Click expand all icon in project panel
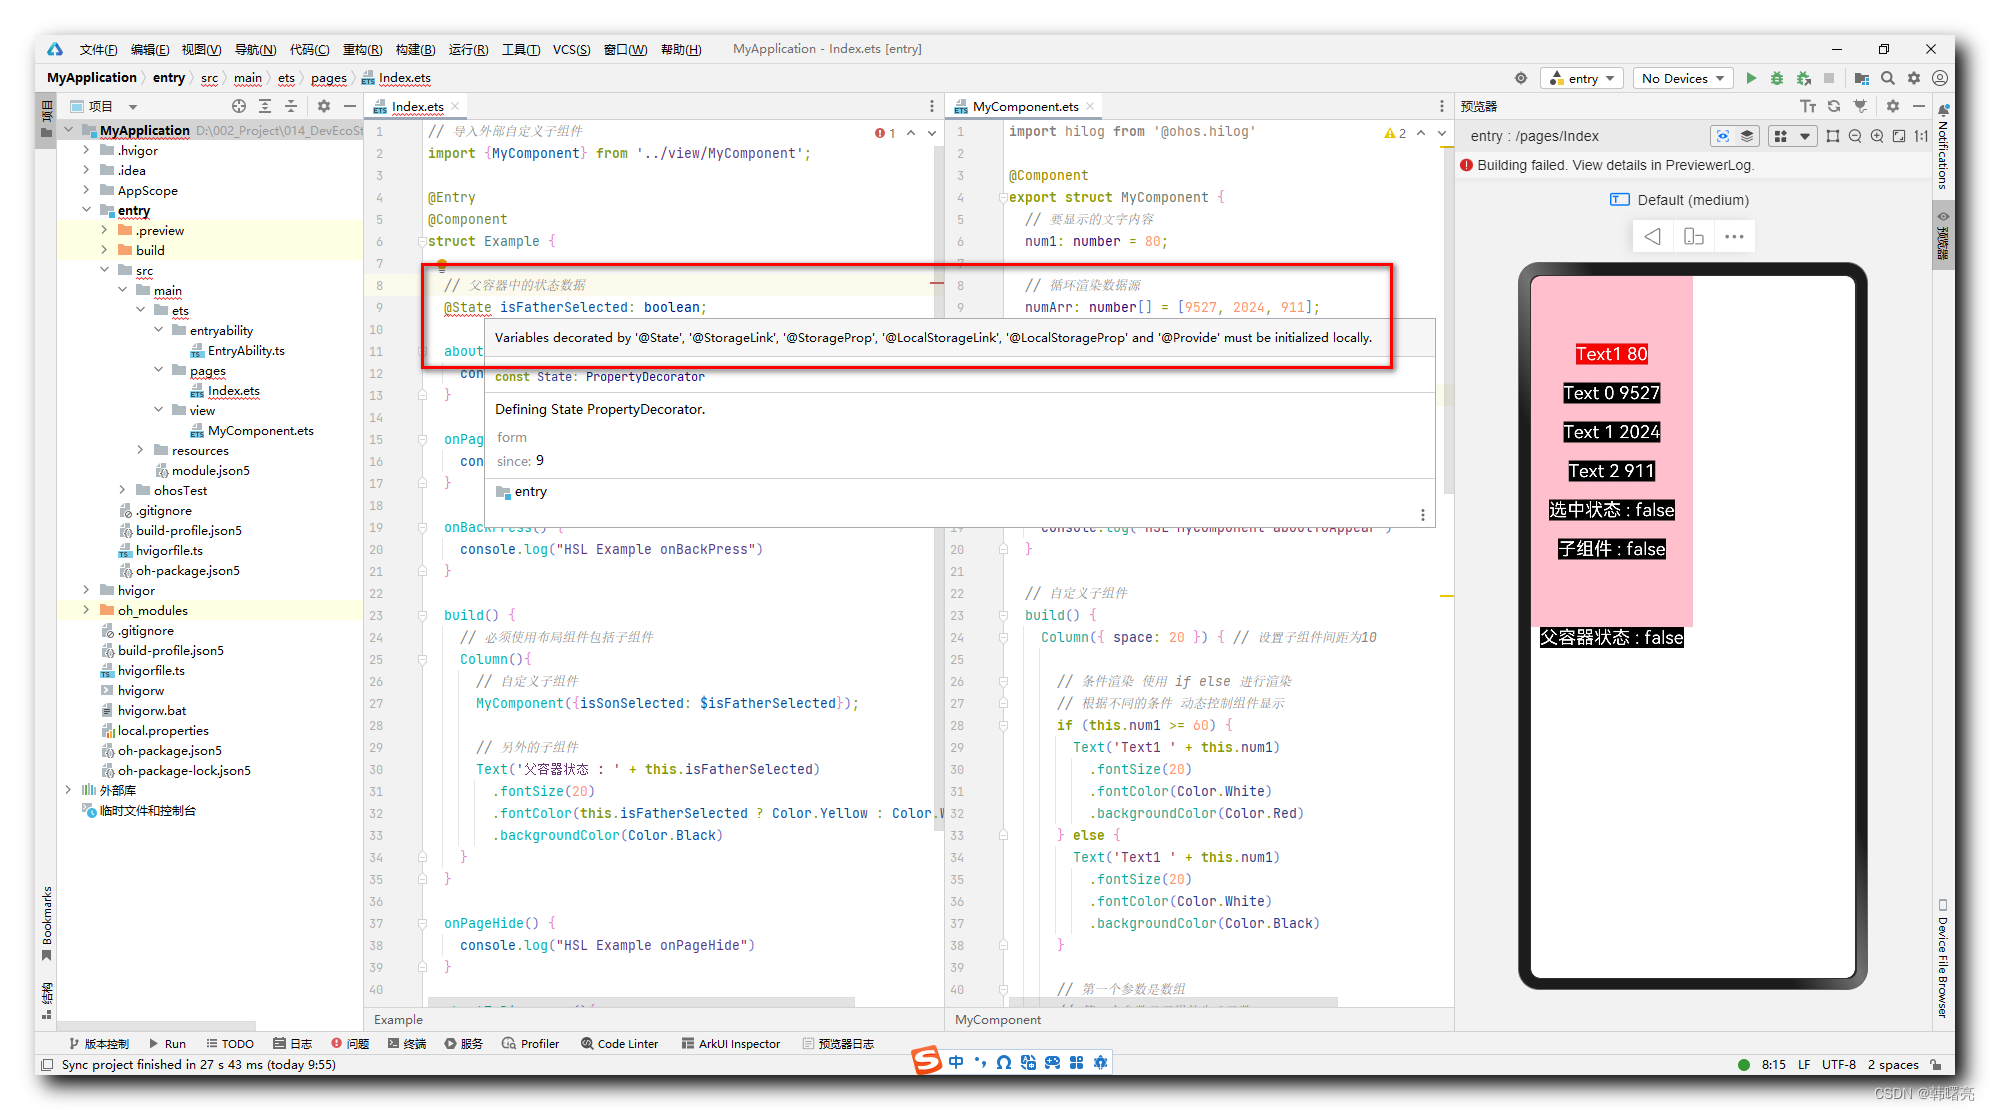1990x1110 pixels. 265,106
